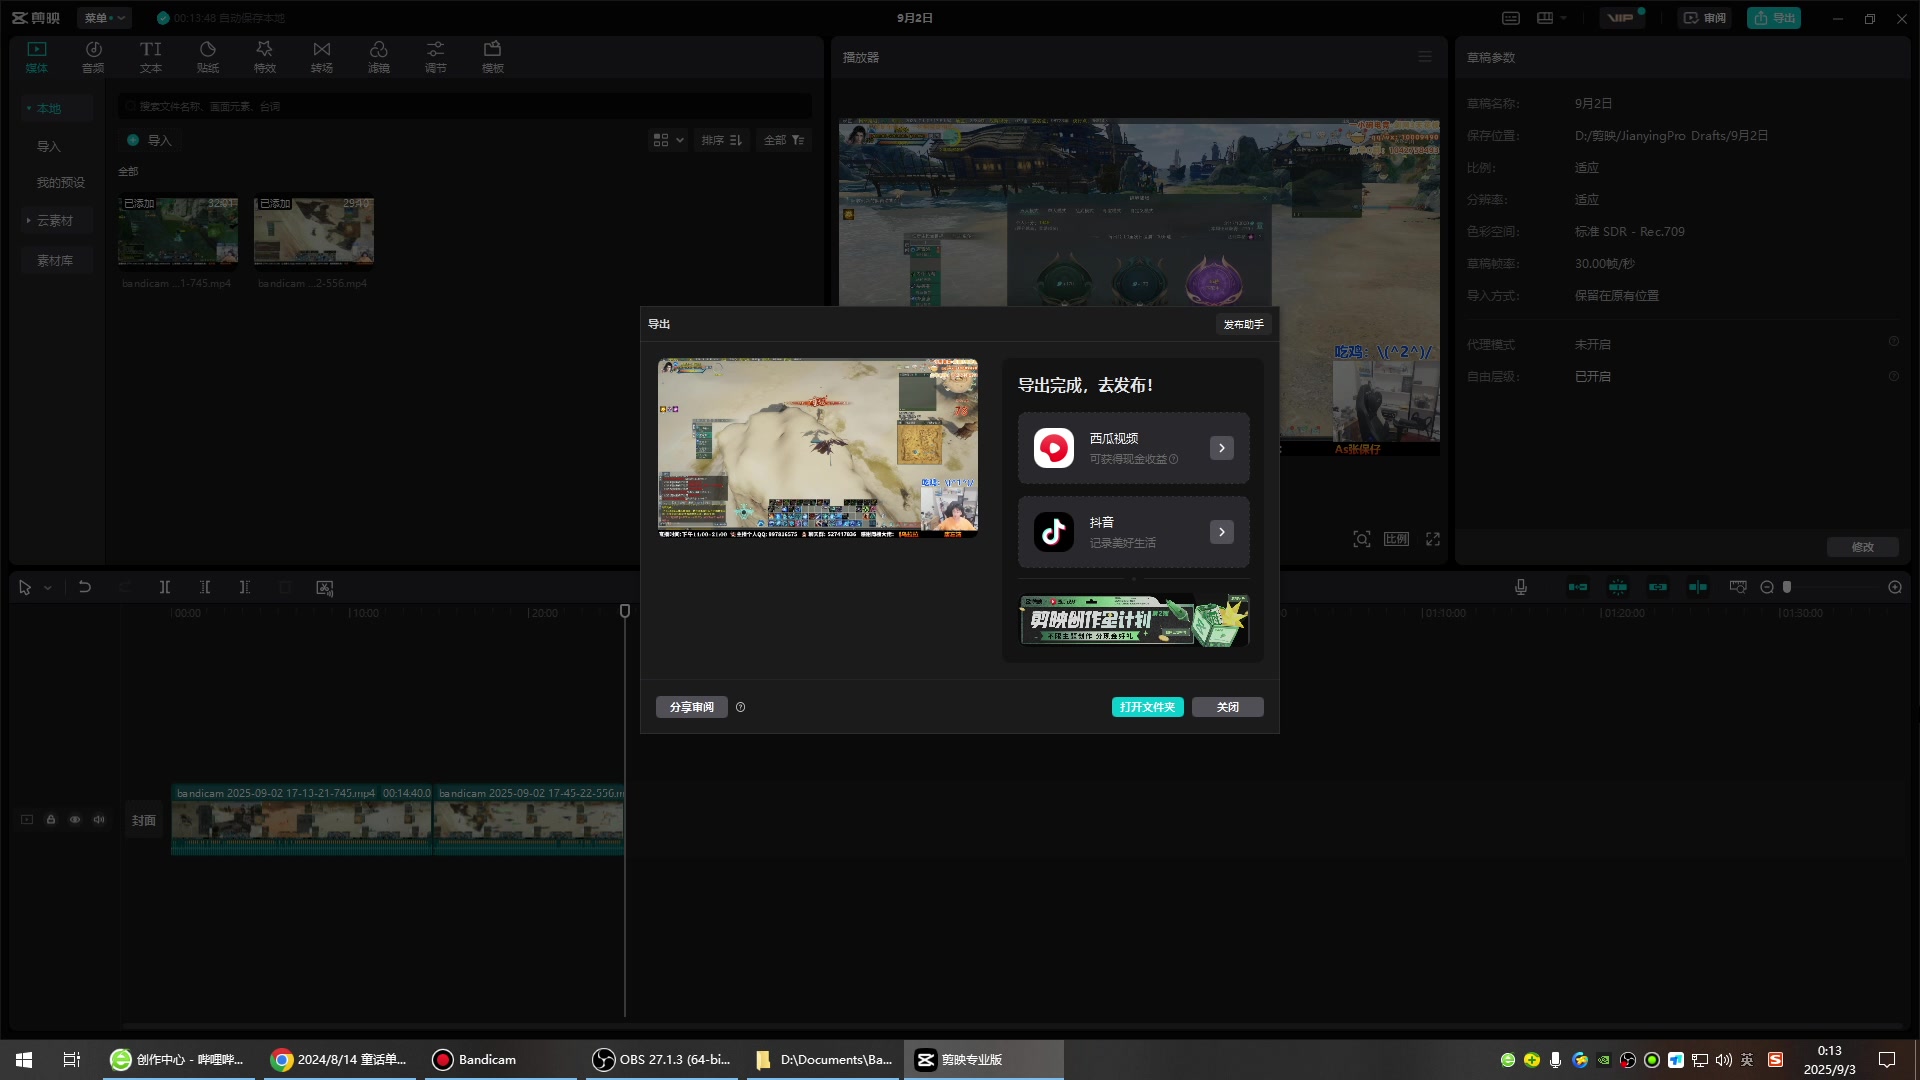
Task: Click the undo icon in timeline toolbar
Action: pyautogui.click(x=85, y=587)
